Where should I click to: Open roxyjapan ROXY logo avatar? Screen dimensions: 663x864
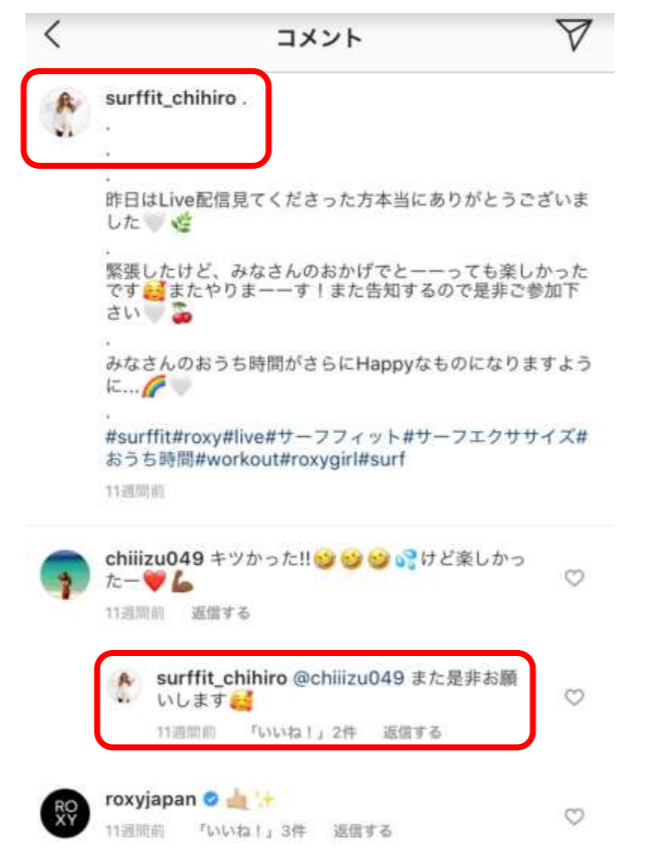tap(65, 813)
